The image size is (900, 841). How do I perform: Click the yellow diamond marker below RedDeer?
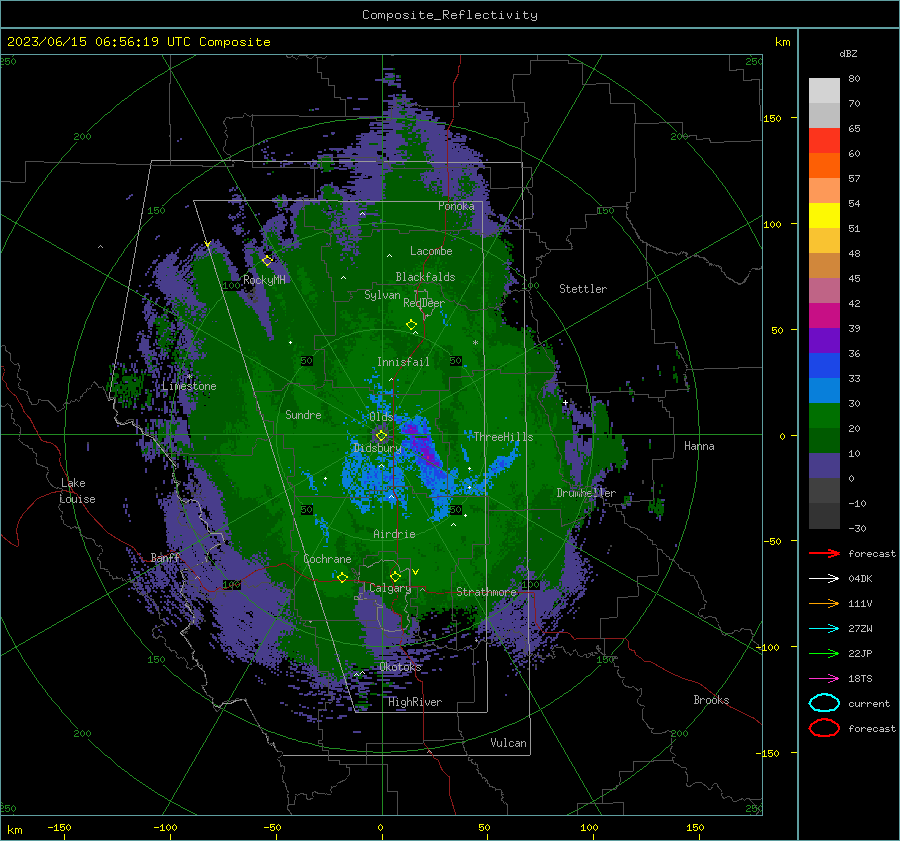tap(412, 325)
